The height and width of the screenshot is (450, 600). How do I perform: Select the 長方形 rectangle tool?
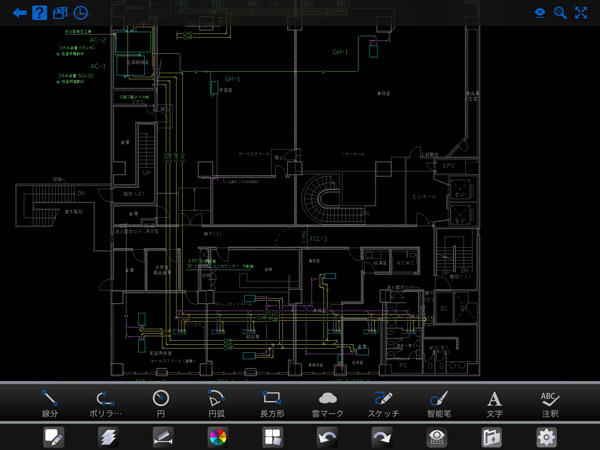pos(272,403)
